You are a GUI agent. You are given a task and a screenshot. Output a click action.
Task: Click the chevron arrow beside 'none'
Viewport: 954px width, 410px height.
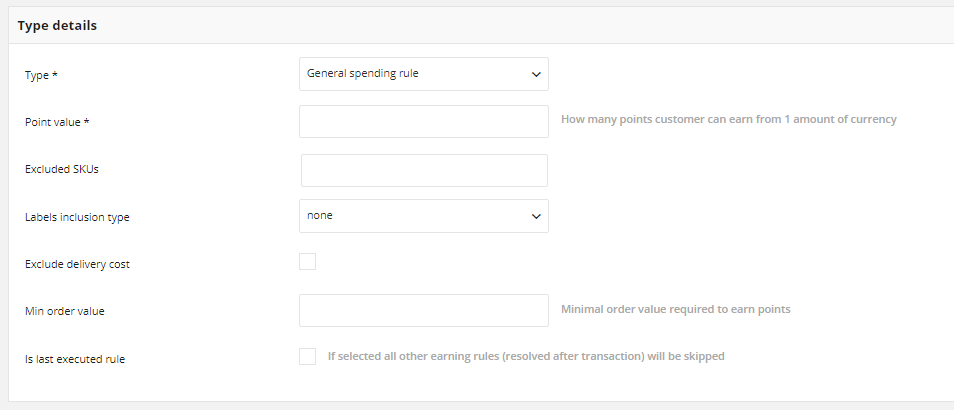(x=536, y=217)
